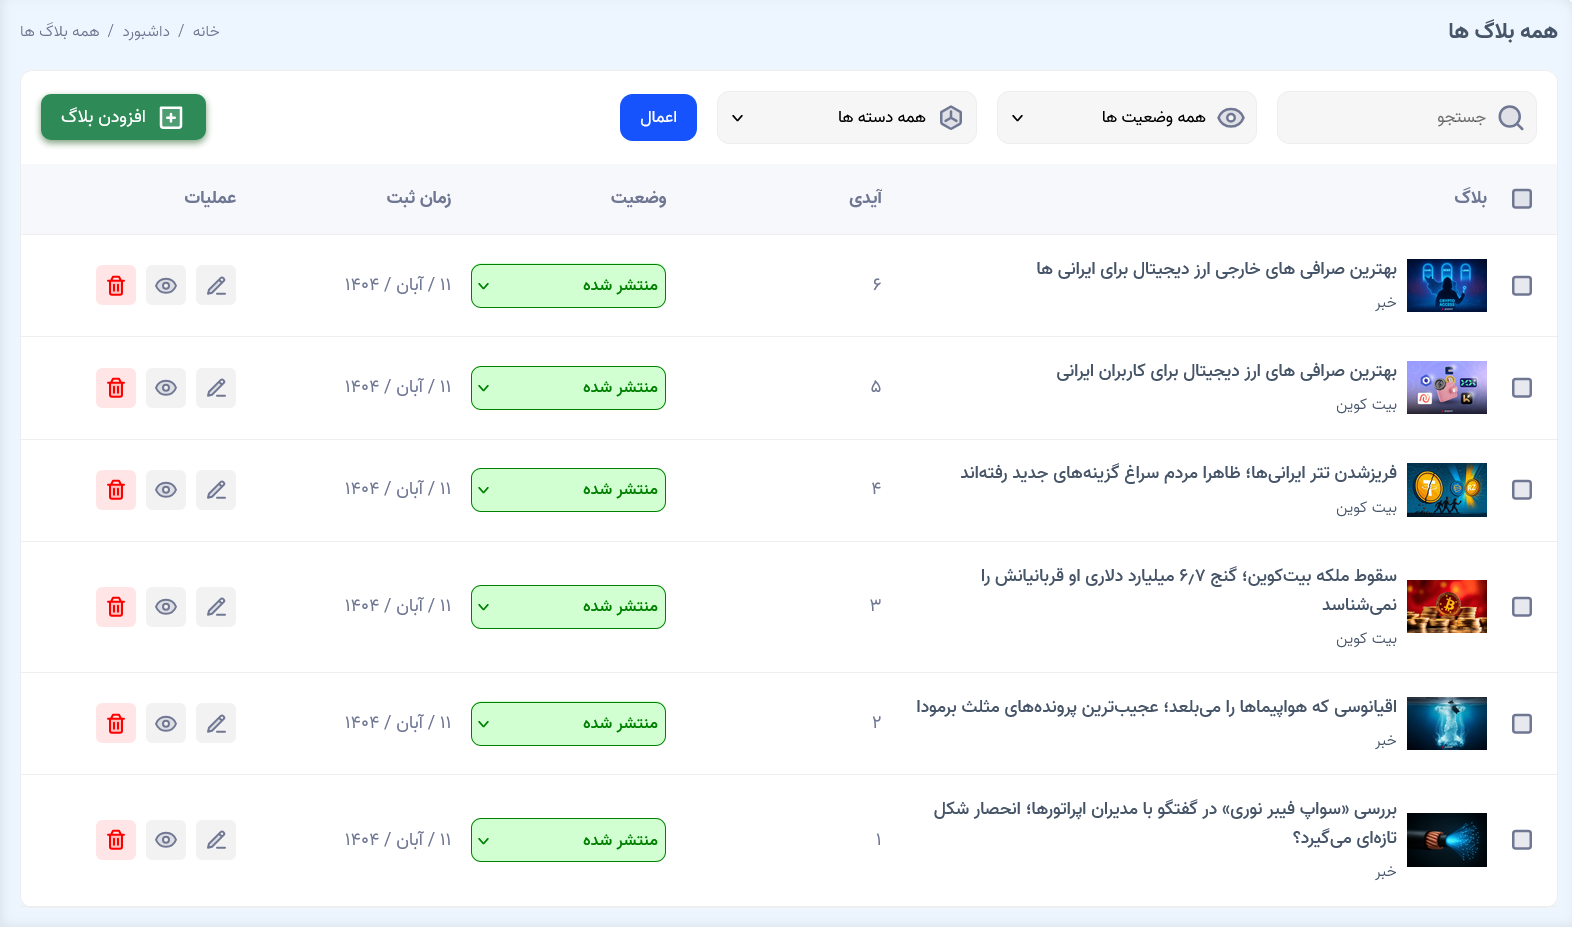1572x927 pixels.
Task: Open the منتشر شده status dropdown for ID ۵
Action: pos(568,388)
